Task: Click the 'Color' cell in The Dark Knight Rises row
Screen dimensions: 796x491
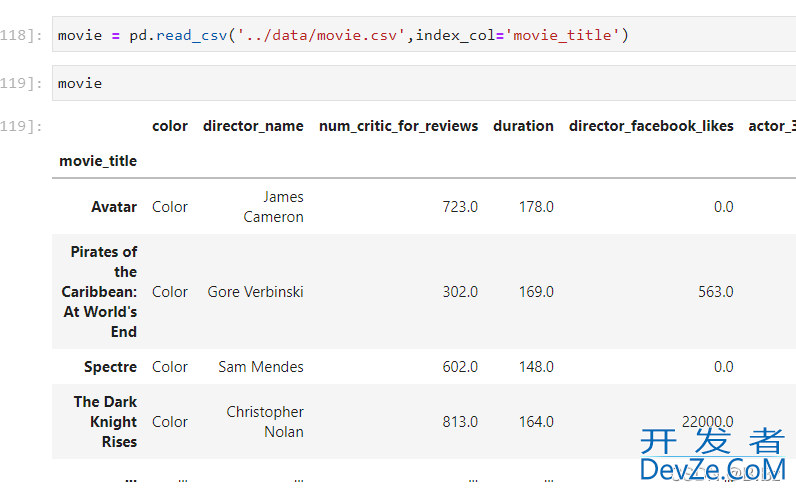Action: [170, 421]
